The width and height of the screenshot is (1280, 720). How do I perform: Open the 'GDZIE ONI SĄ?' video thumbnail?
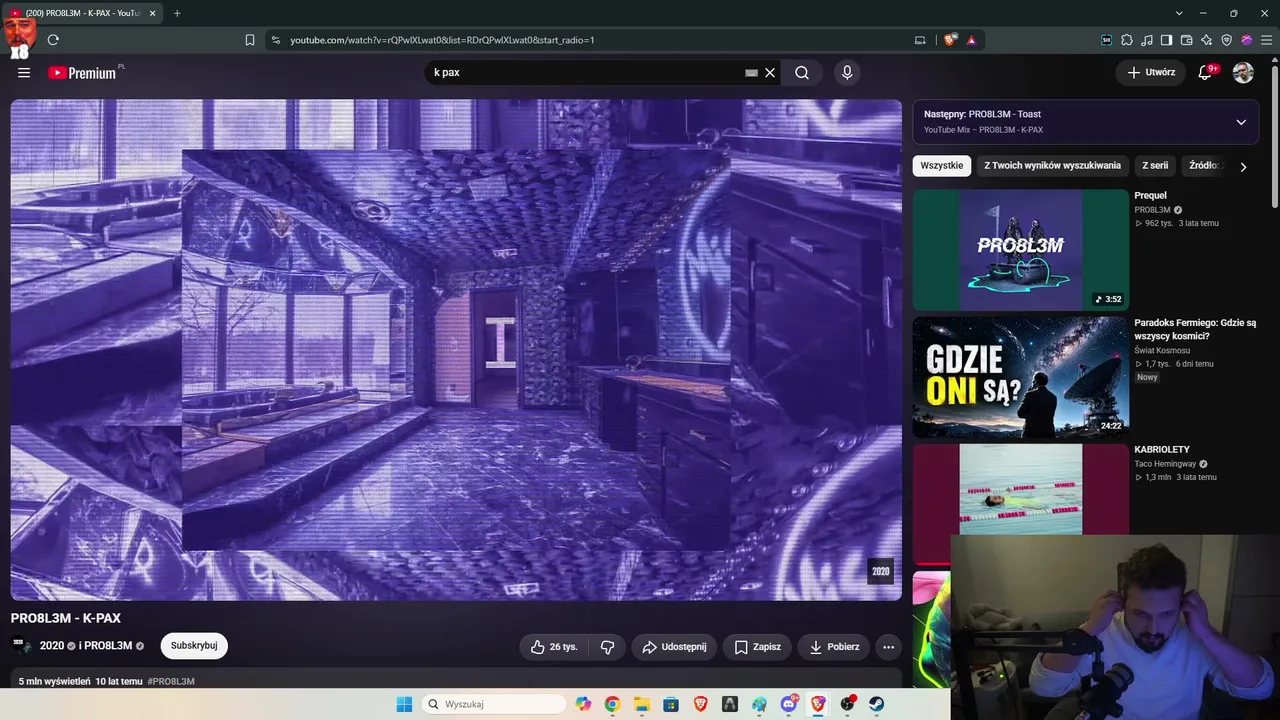point(1020,377)
